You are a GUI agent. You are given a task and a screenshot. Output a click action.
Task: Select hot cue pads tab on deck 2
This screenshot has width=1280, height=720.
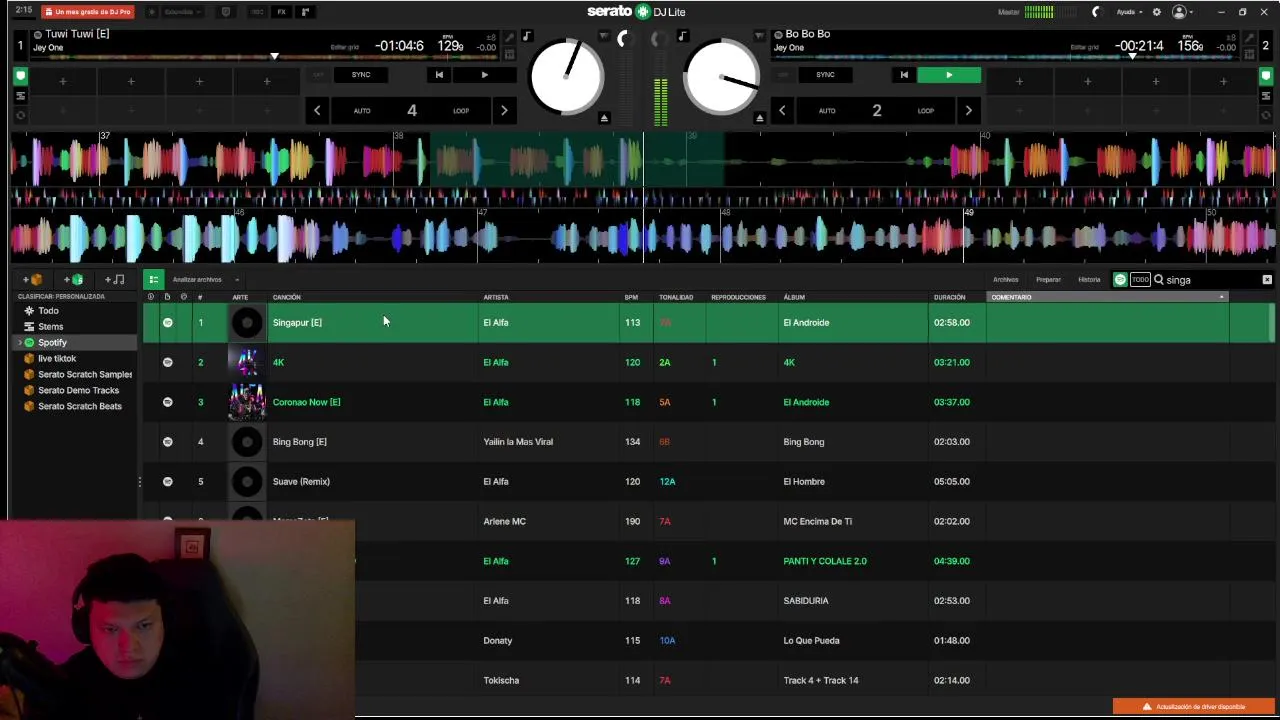[1265, 76]
